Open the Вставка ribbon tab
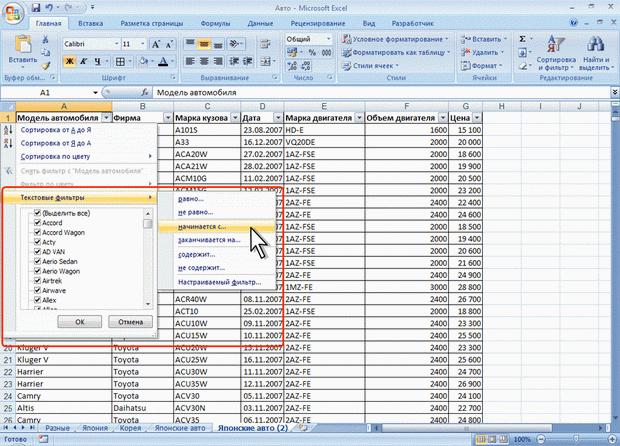620x446 pixels. click(91, 23)
